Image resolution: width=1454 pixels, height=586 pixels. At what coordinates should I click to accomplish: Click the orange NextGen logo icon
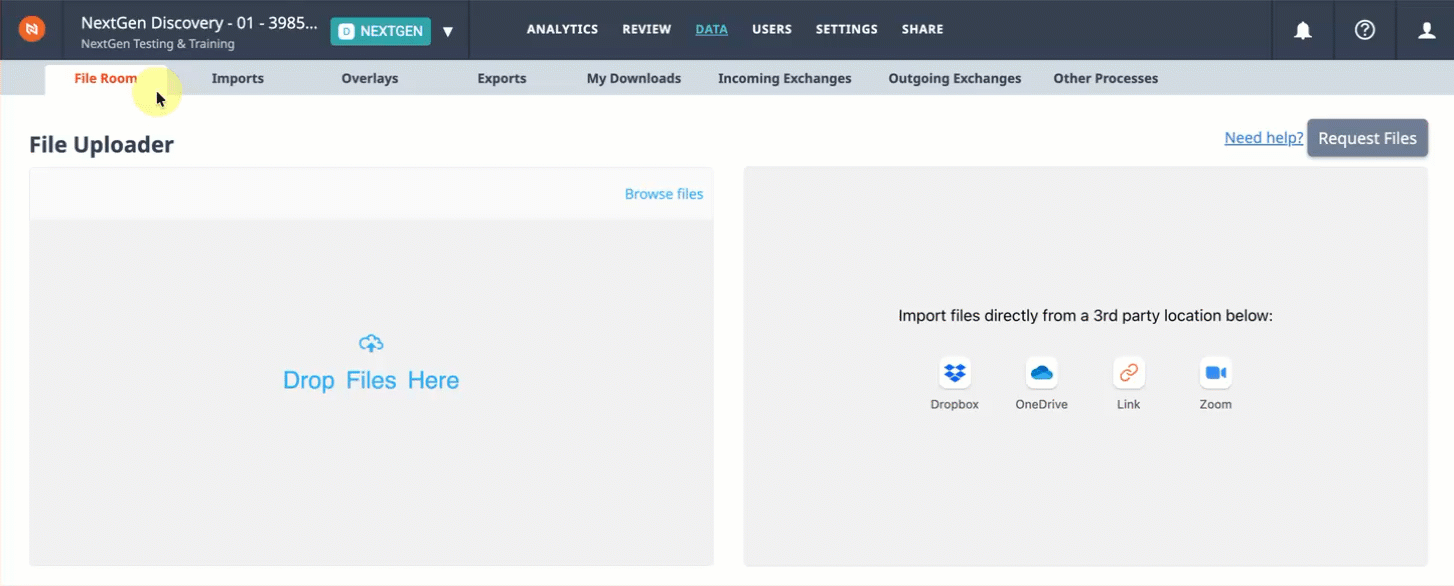[32, 30]
